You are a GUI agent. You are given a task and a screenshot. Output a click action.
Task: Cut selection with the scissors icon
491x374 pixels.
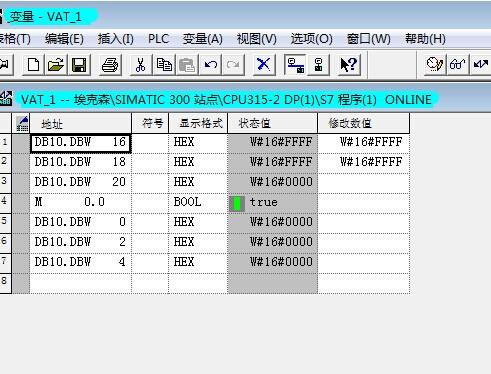(x=141, y=64)
